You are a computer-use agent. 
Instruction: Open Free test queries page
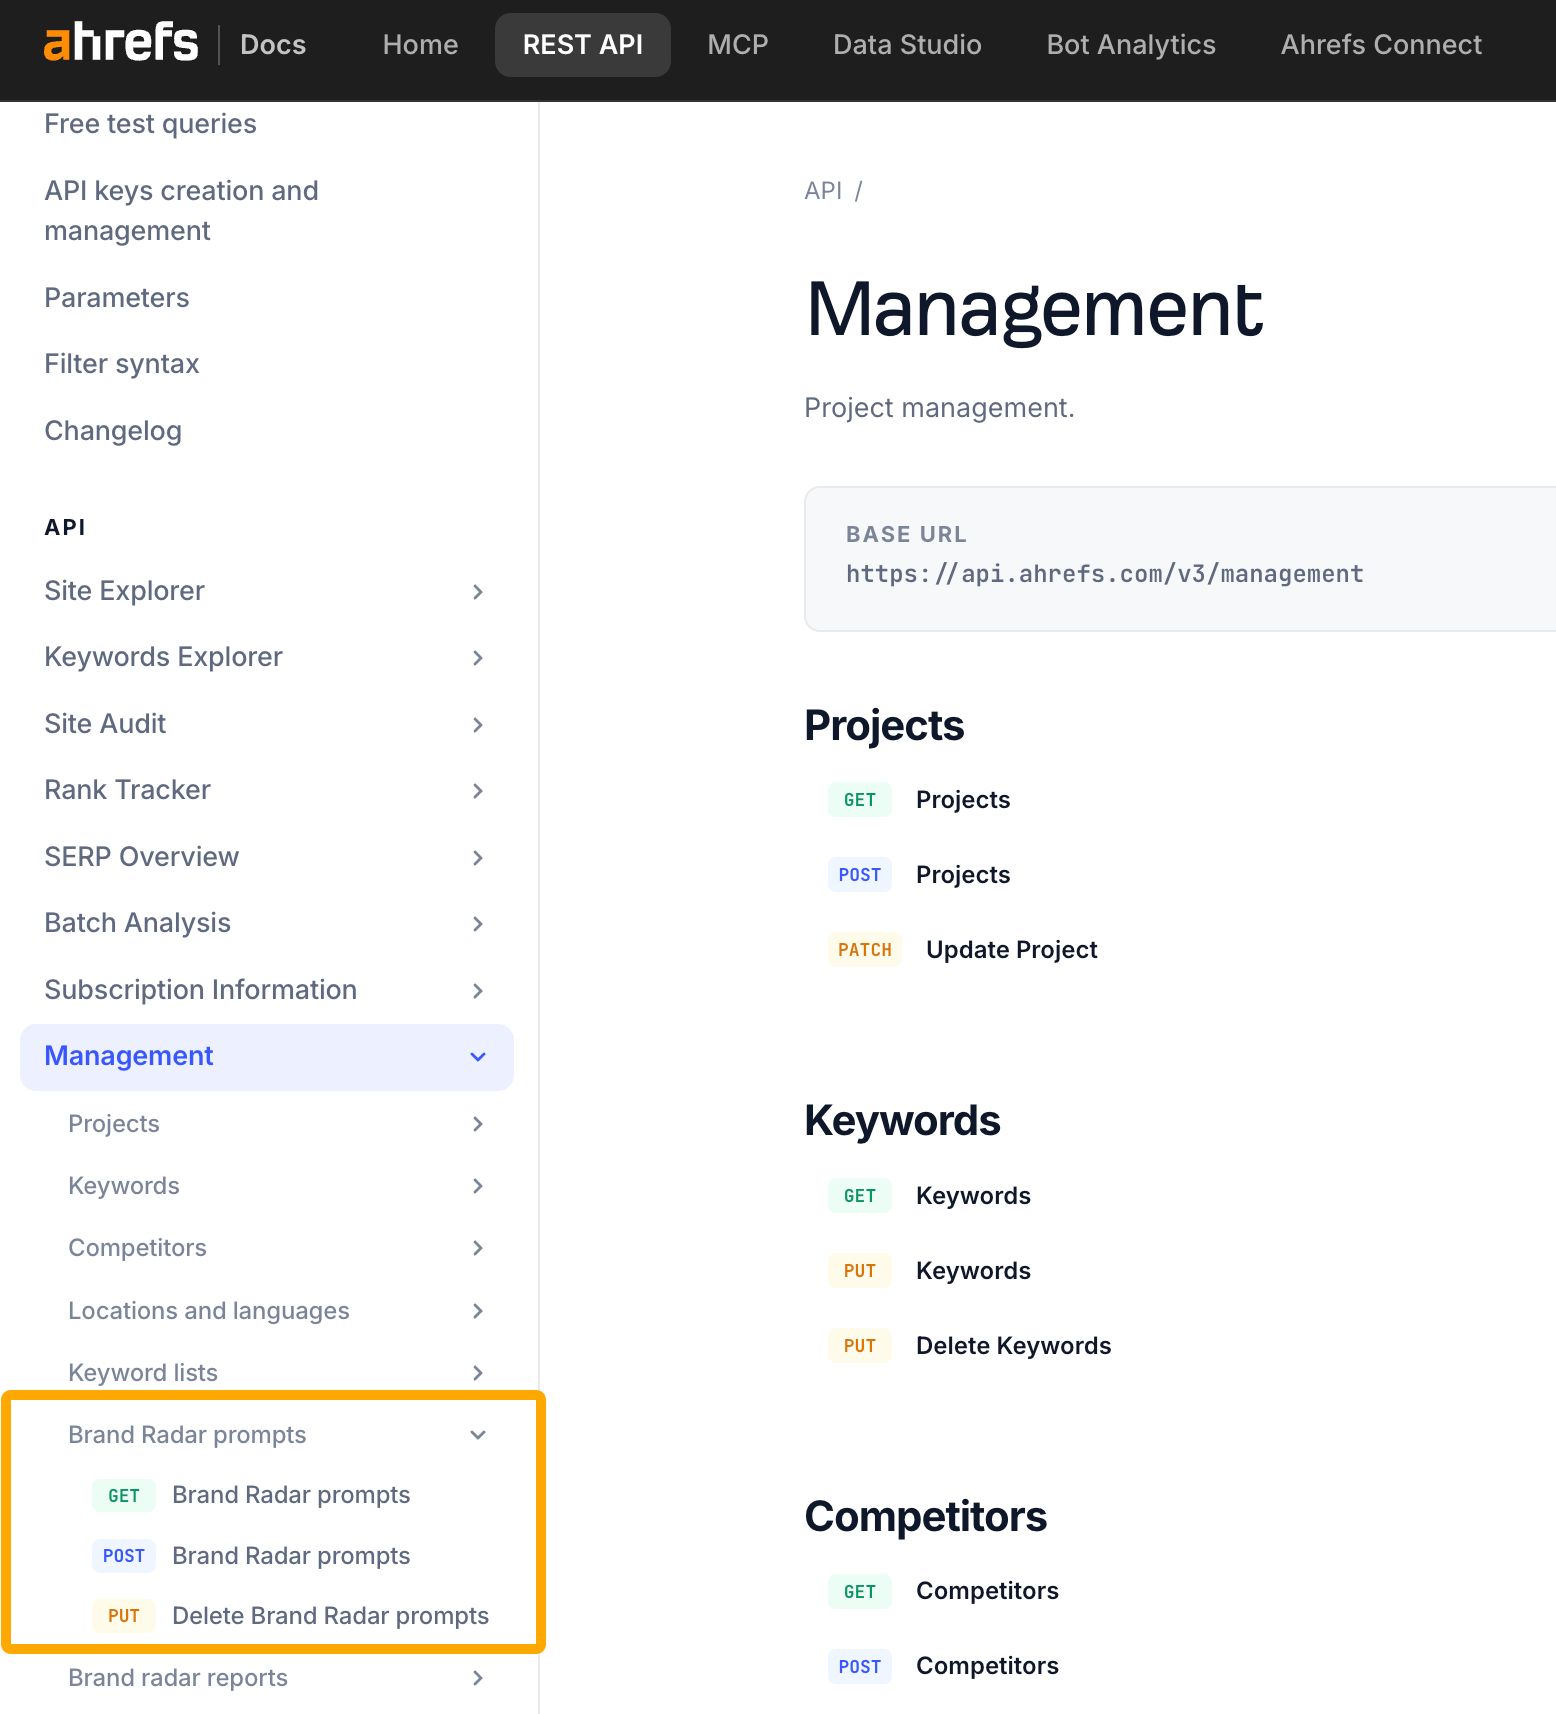[x=150, y=124]
